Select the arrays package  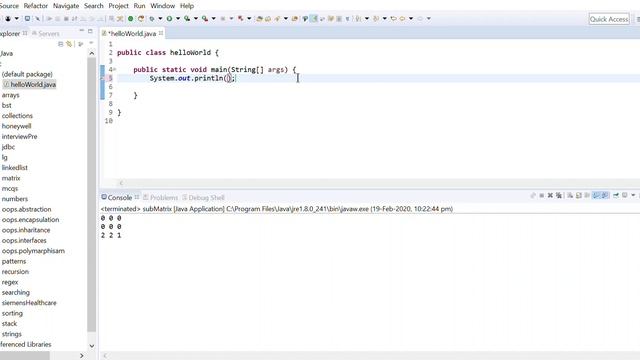(11, 95)
